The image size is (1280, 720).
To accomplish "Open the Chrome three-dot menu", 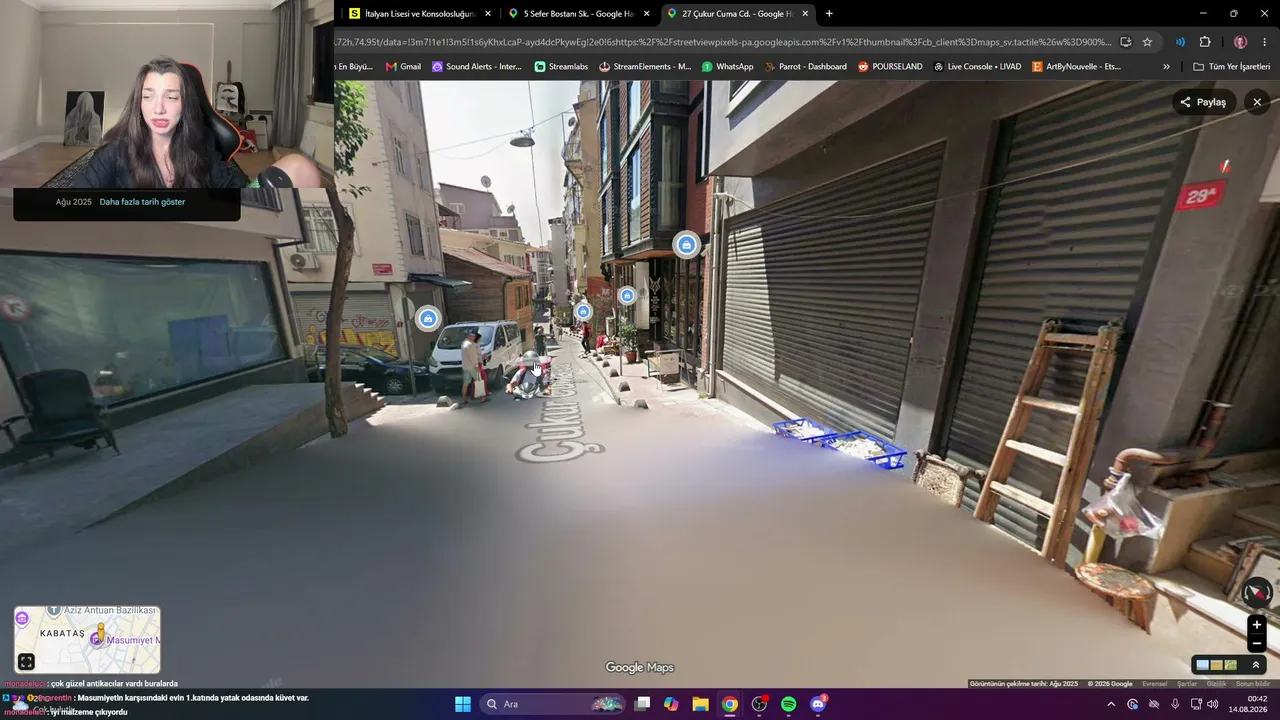I will [1265, 42].
